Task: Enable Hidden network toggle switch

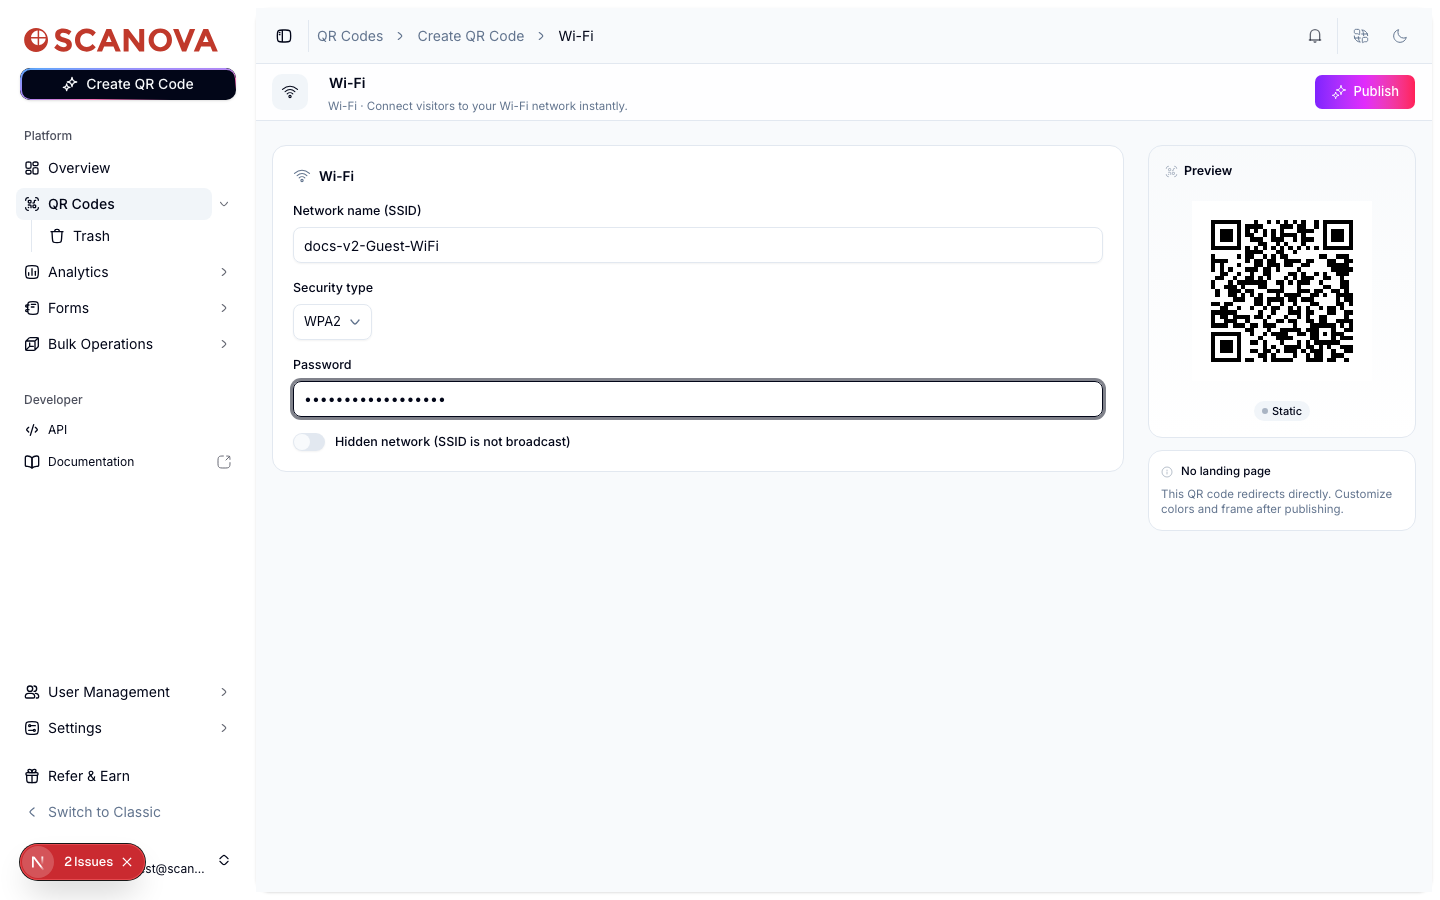Action: pos(309,442)
